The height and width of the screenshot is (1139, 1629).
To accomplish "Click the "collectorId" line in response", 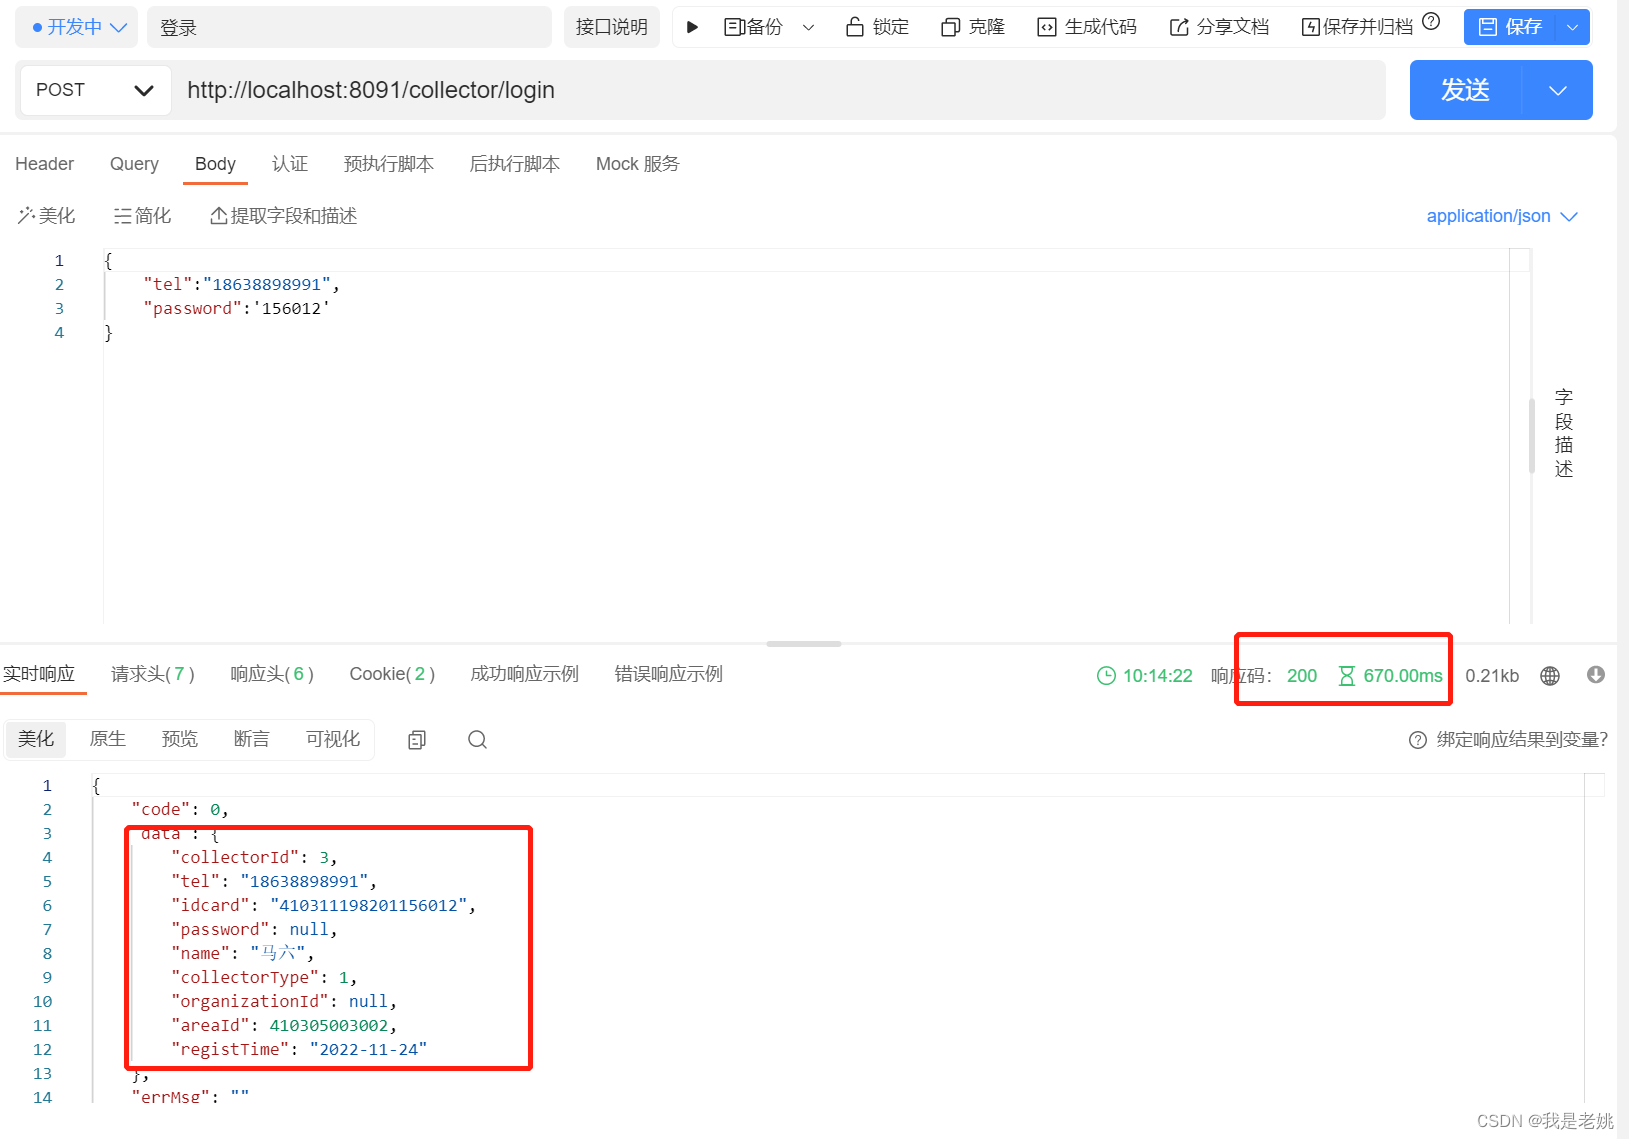I will click(254, 858).
